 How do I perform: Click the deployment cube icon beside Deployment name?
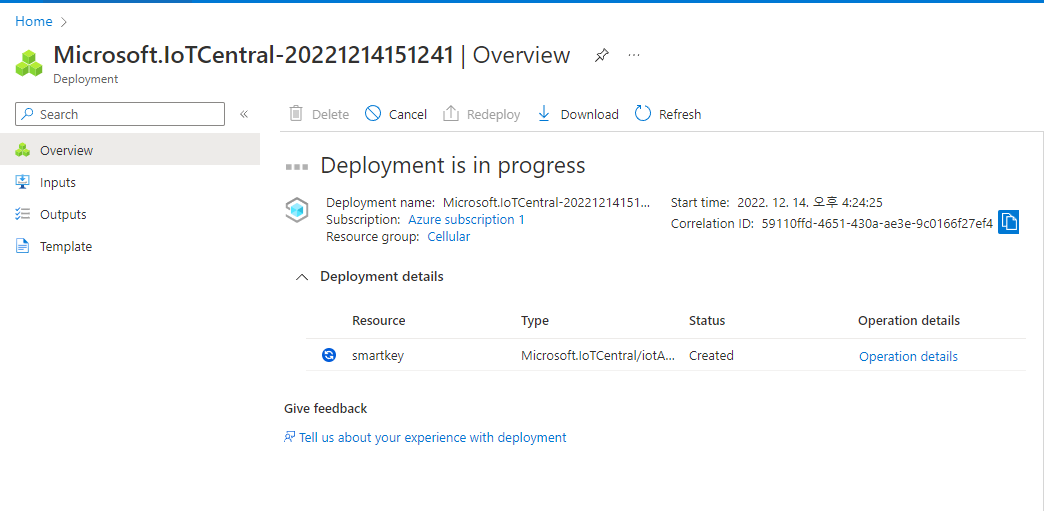tap(296, 210)
